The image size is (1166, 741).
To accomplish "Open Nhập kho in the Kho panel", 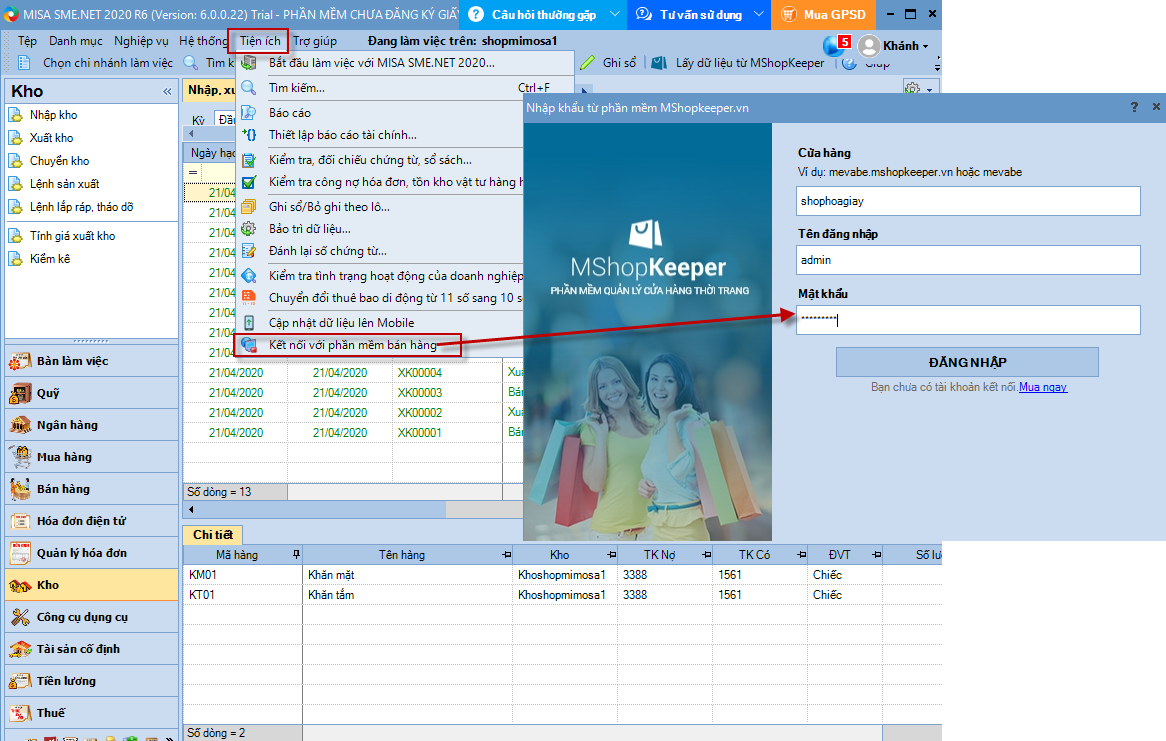I will pyautogui.click(x=53, y=115).
